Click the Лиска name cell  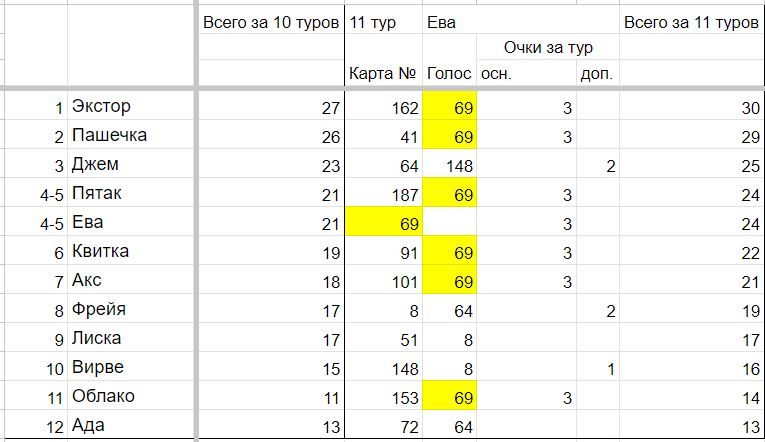pos(131,337)
